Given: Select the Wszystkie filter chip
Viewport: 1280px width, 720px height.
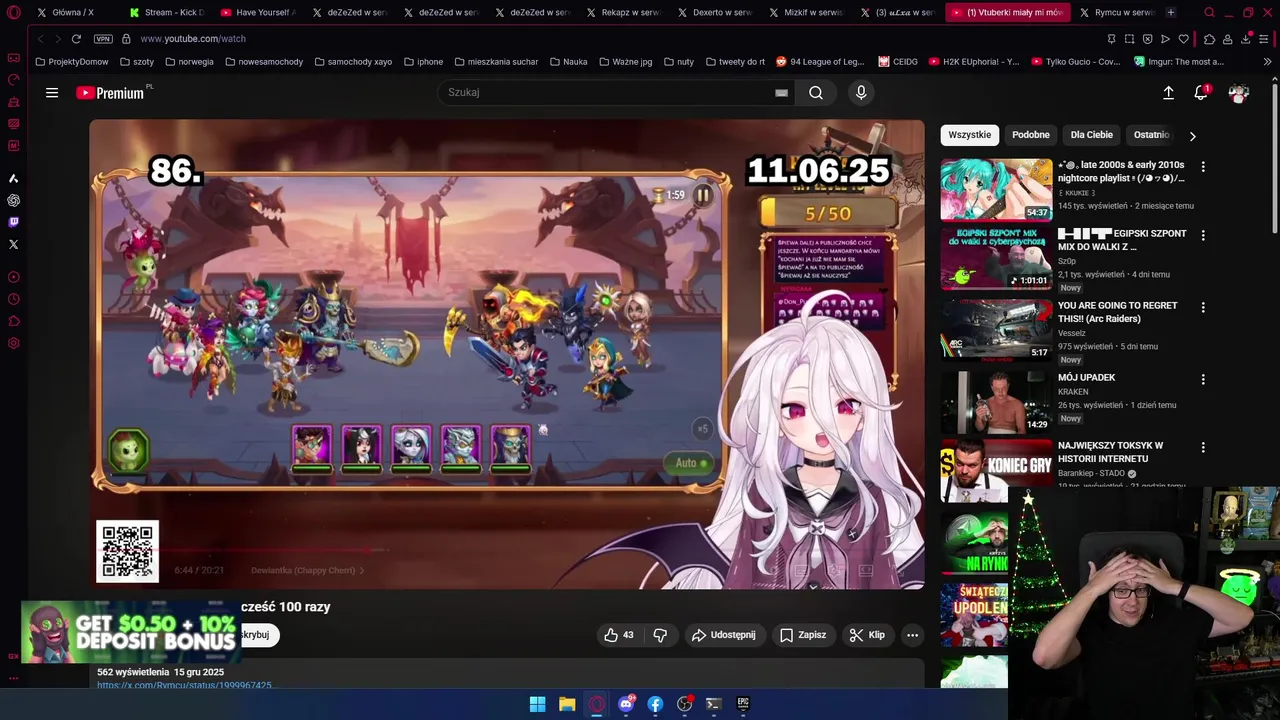Looking at the screenshot, I should [969, 135].
